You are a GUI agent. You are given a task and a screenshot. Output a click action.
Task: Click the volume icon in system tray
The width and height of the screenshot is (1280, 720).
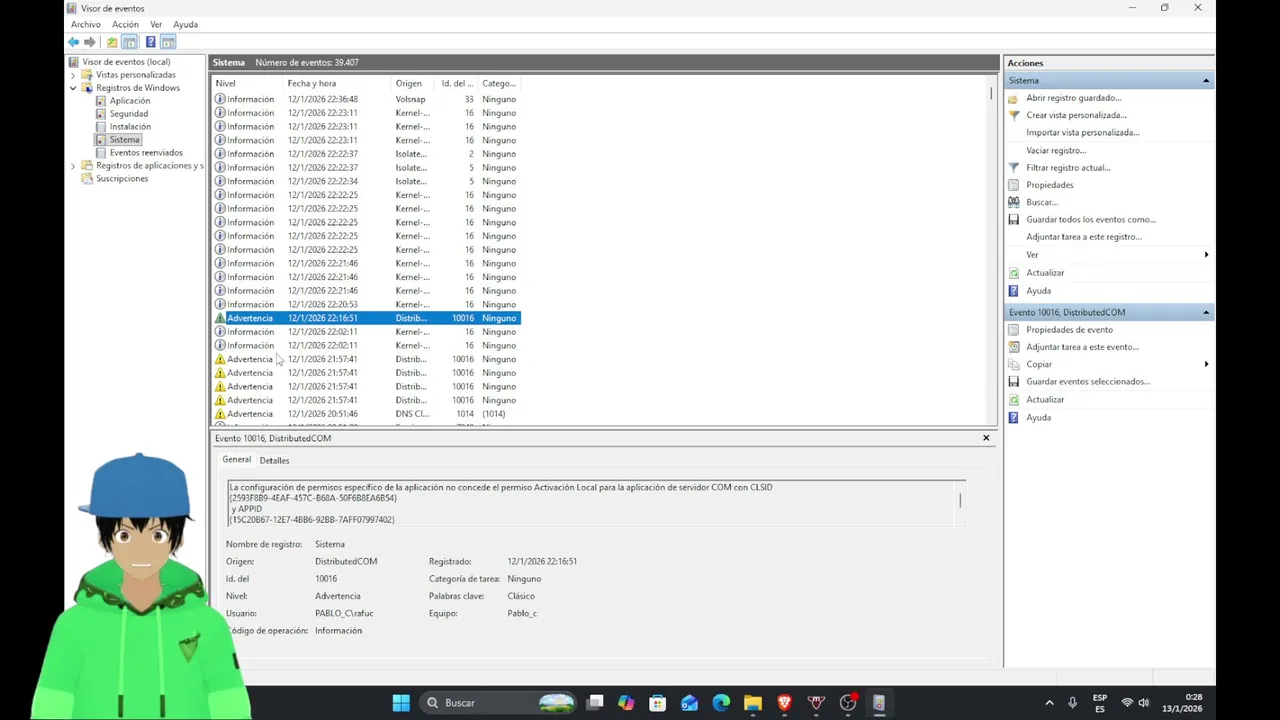click(1144, 703)
